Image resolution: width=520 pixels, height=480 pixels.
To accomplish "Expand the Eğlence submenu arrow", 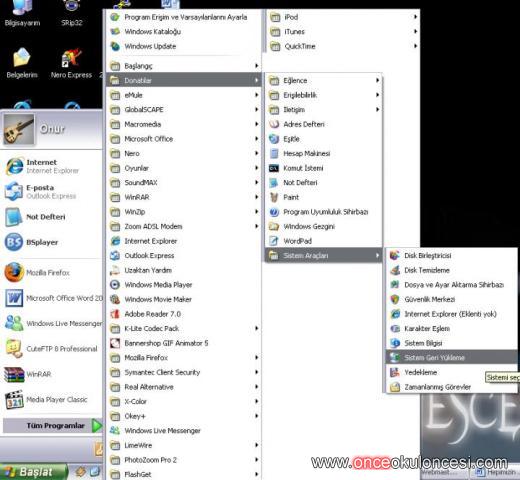I will tap(377, 80).
